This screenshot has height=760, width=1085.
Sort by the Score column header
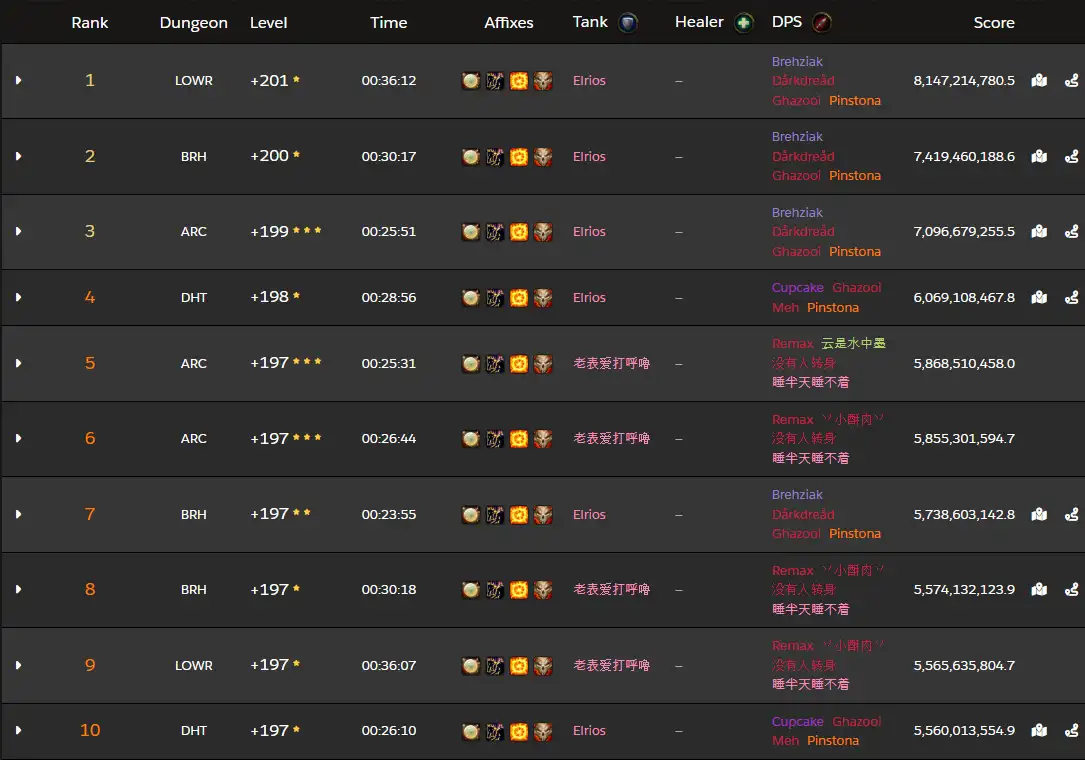pyautogui.click(x=993, y=23)
